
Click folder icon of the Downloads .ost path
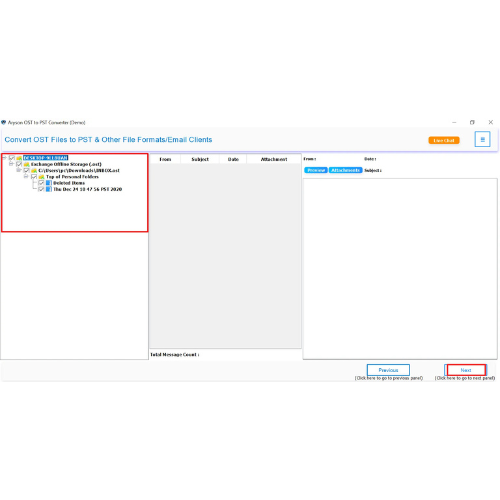34,170
